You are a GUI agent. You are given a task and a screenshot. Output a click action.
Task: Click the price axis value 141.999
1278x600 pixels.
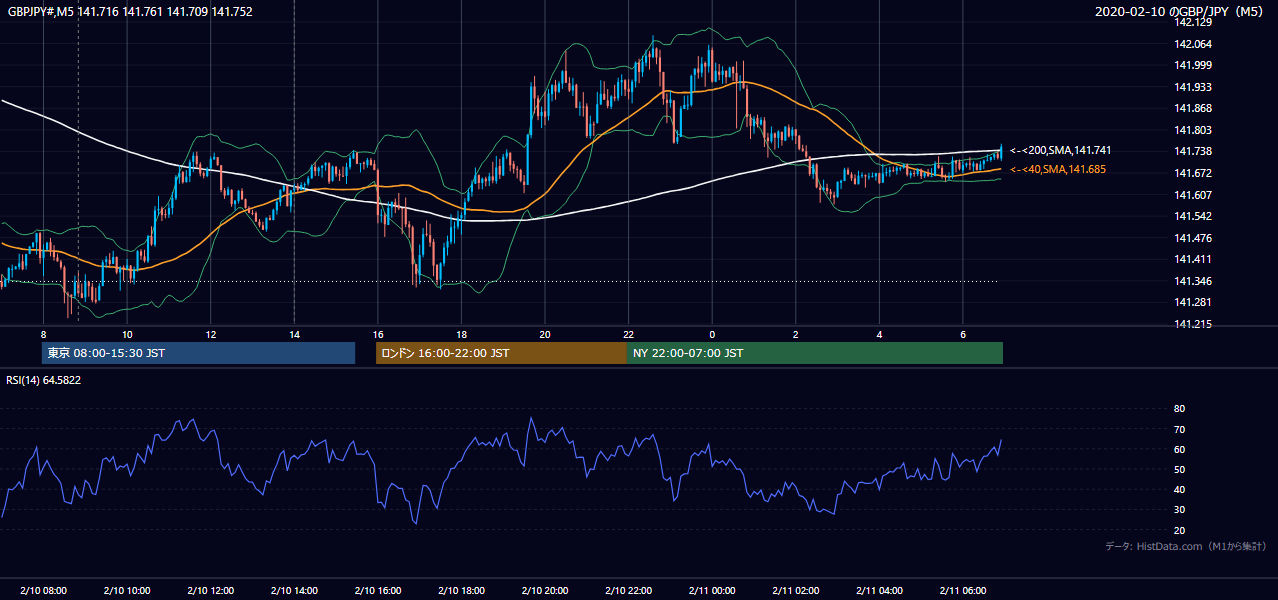point(1193,65)
